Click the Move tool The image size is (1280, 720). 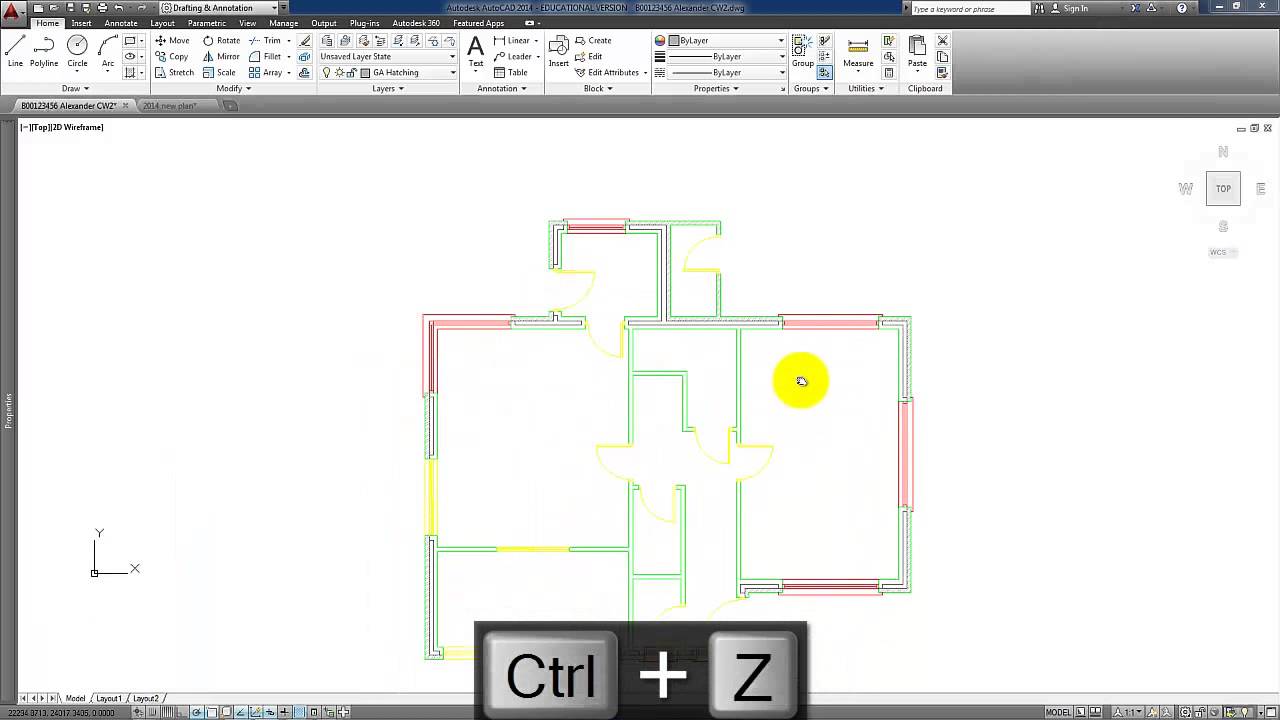[x=172, y=41]
